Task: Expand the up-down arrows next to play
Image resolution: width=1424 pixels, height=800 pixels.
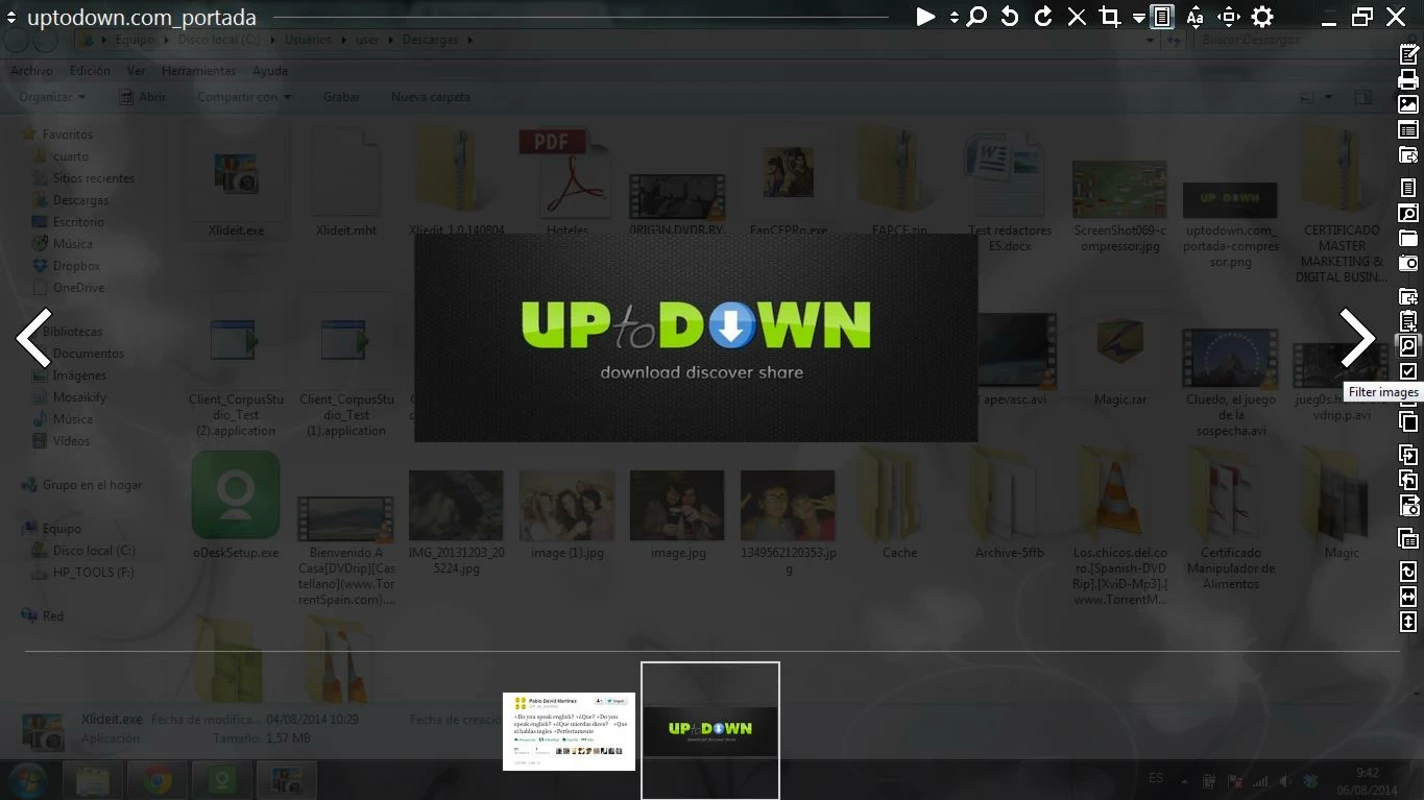Action: point(954,17)
